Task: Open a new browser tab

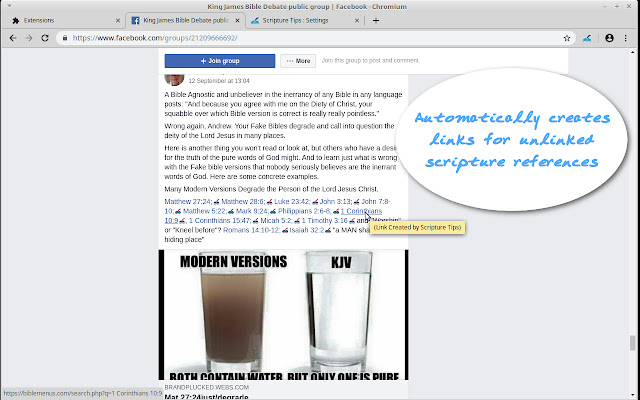Action: [376, 20]
